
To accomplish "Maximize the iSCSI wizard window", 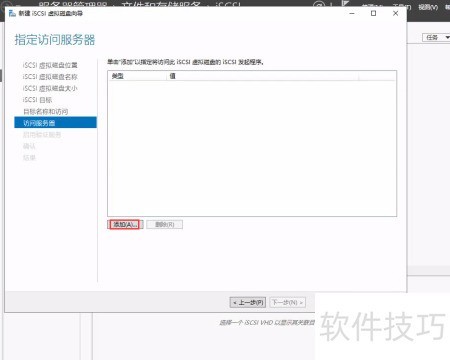I will (x=374, y=13).
